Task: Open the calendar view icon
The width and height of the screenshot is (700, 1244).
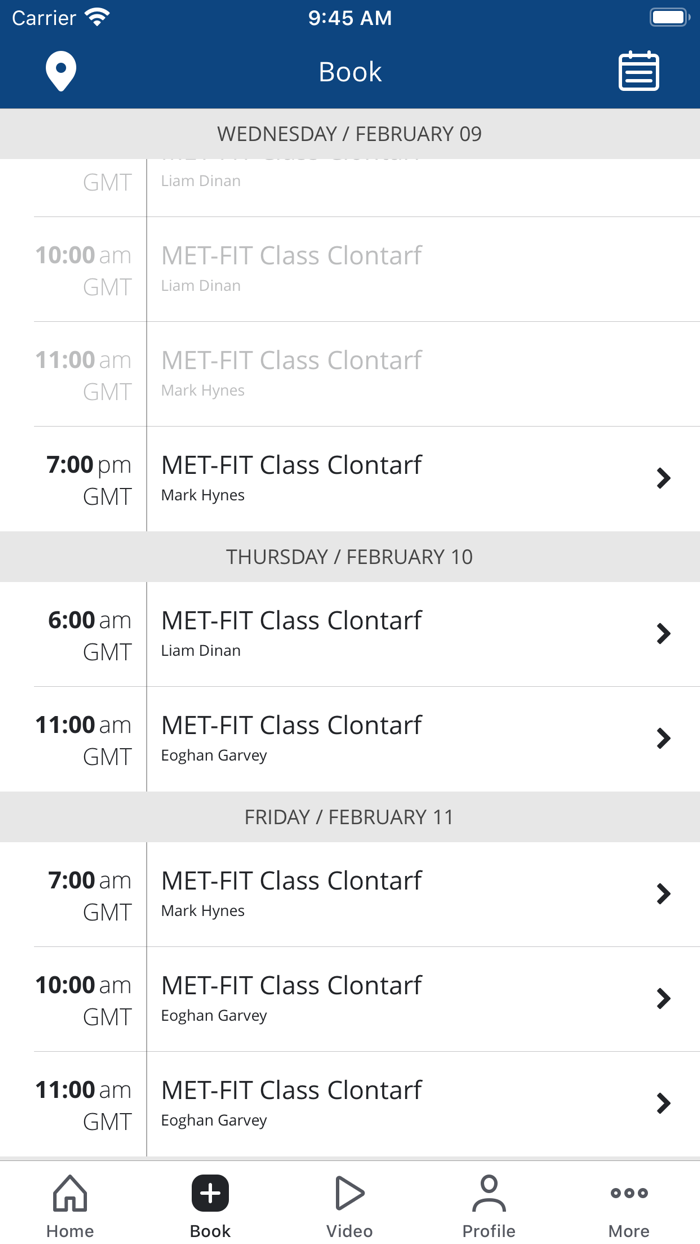Action: click(638, 72)
